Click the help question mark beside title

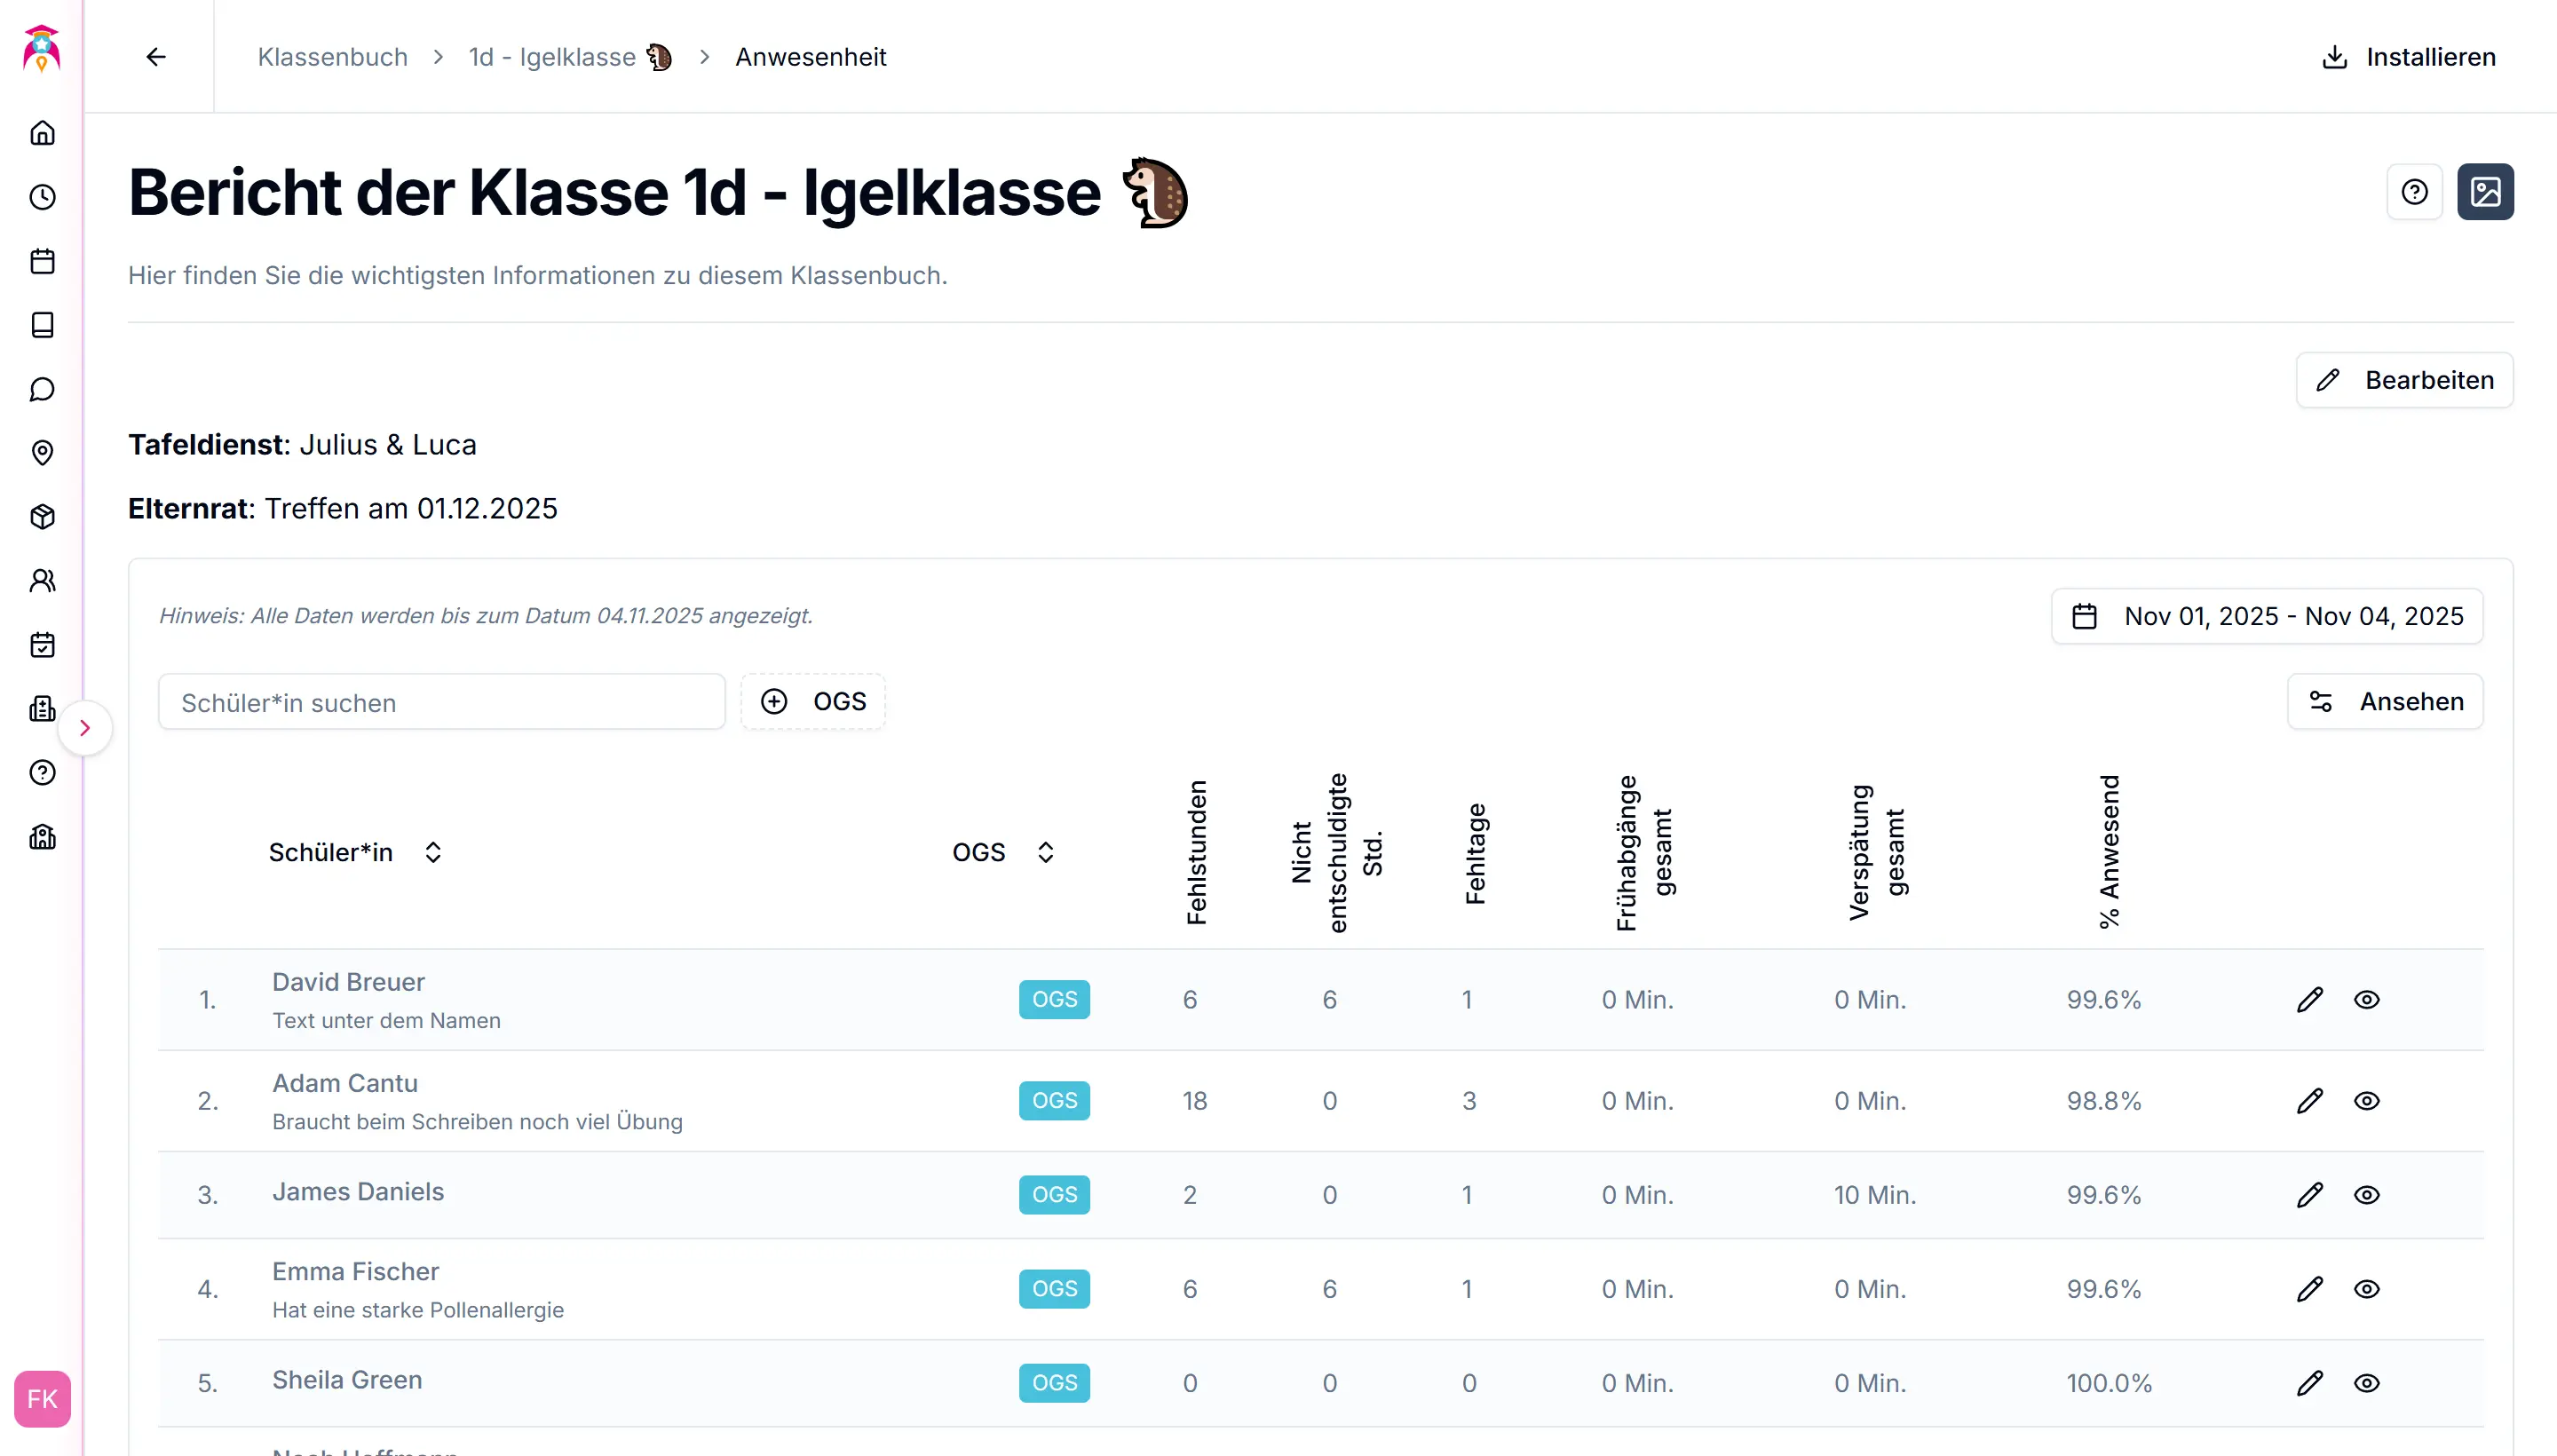2414,191
